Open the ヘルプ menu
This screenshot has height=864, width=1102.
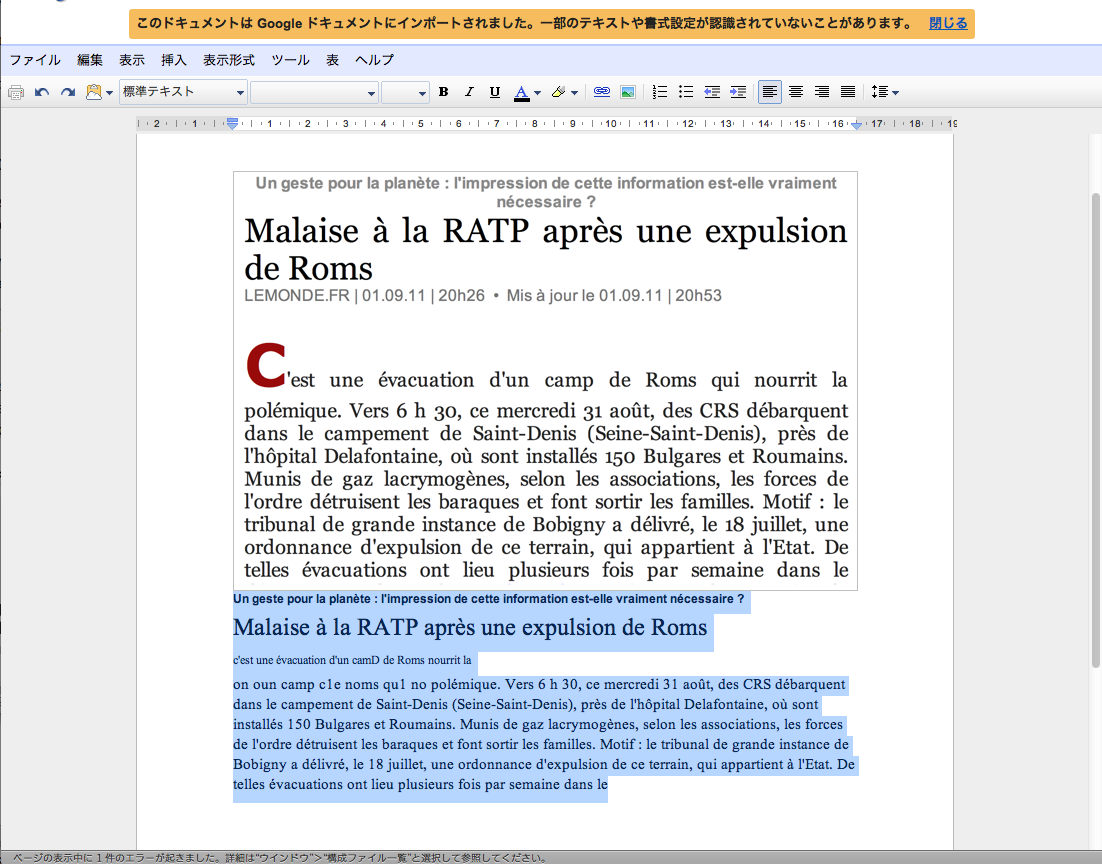(375, 60)
